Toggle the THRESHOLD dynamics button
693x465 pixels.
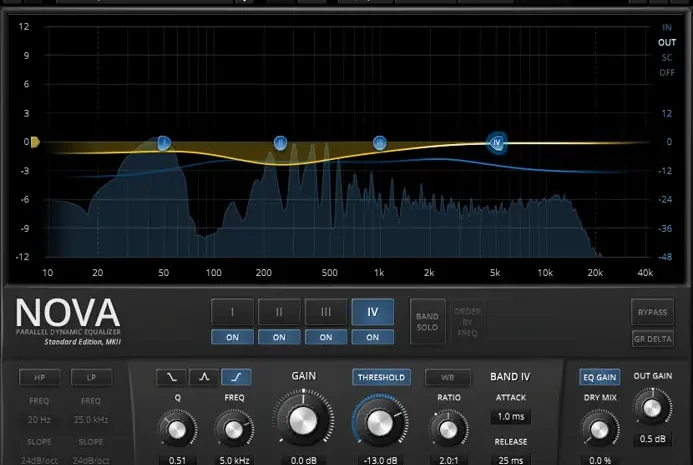click(381, 377)
